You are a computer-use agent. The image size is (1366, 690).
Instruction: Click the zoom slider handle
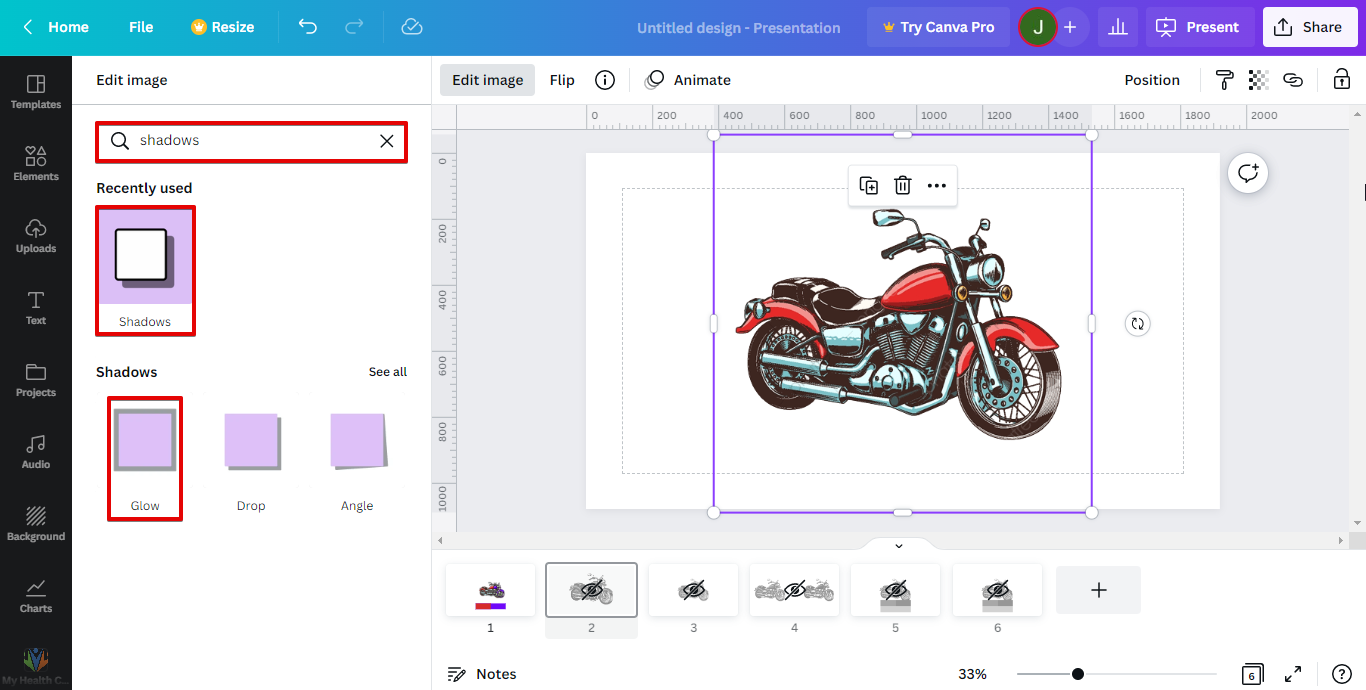[1077, 674]
